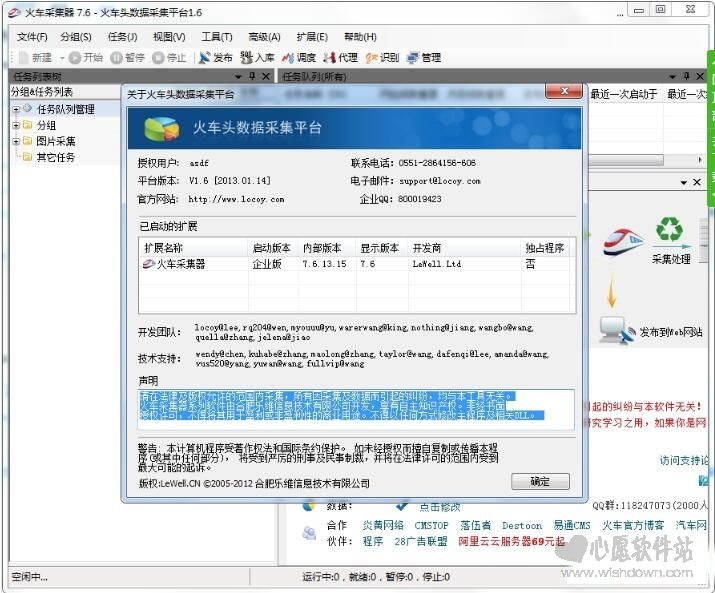Click the train icon in the workflow panel
715x593 pixels.
(x=623, y=241)
